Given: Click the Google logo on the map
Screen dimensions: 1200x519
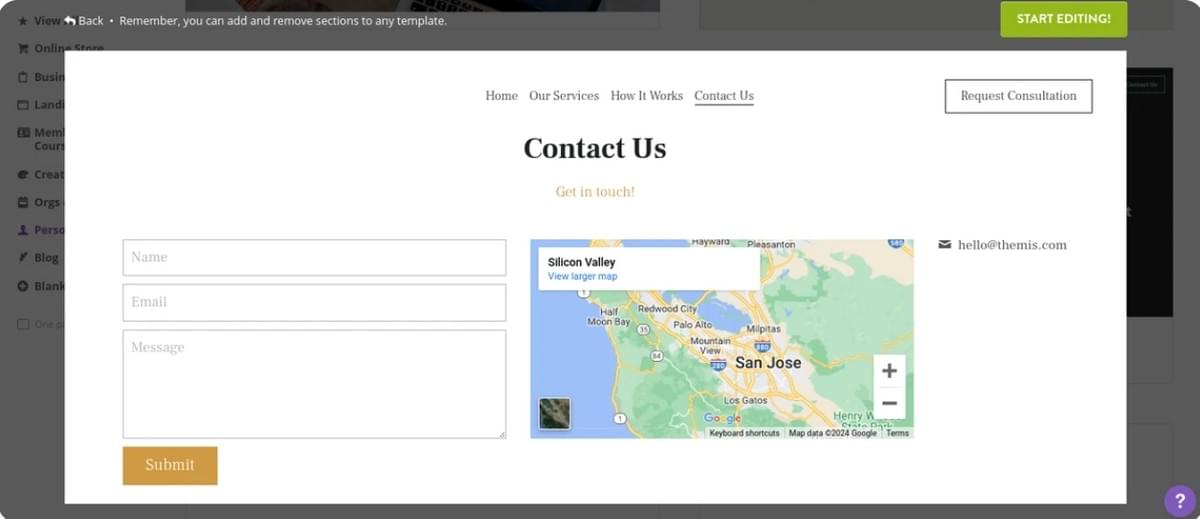Looking at the screenshot, I should (722, 418).
